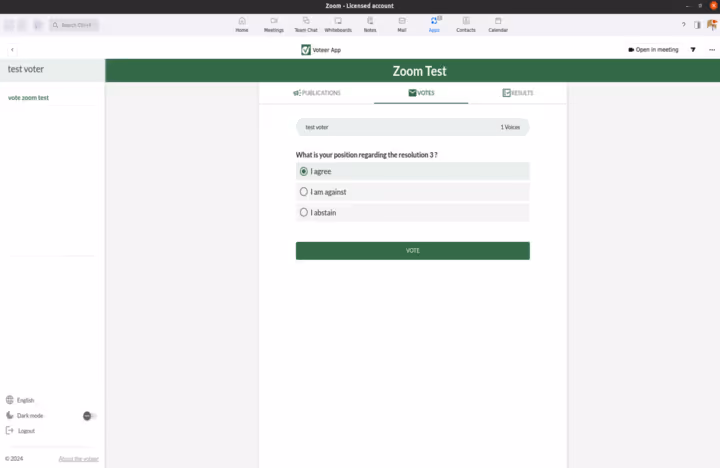Image resolution: width=720 pixels, height=468 pixels.
Task: Open the Home tab in Zoom toolbar
Action: [242, 24]
